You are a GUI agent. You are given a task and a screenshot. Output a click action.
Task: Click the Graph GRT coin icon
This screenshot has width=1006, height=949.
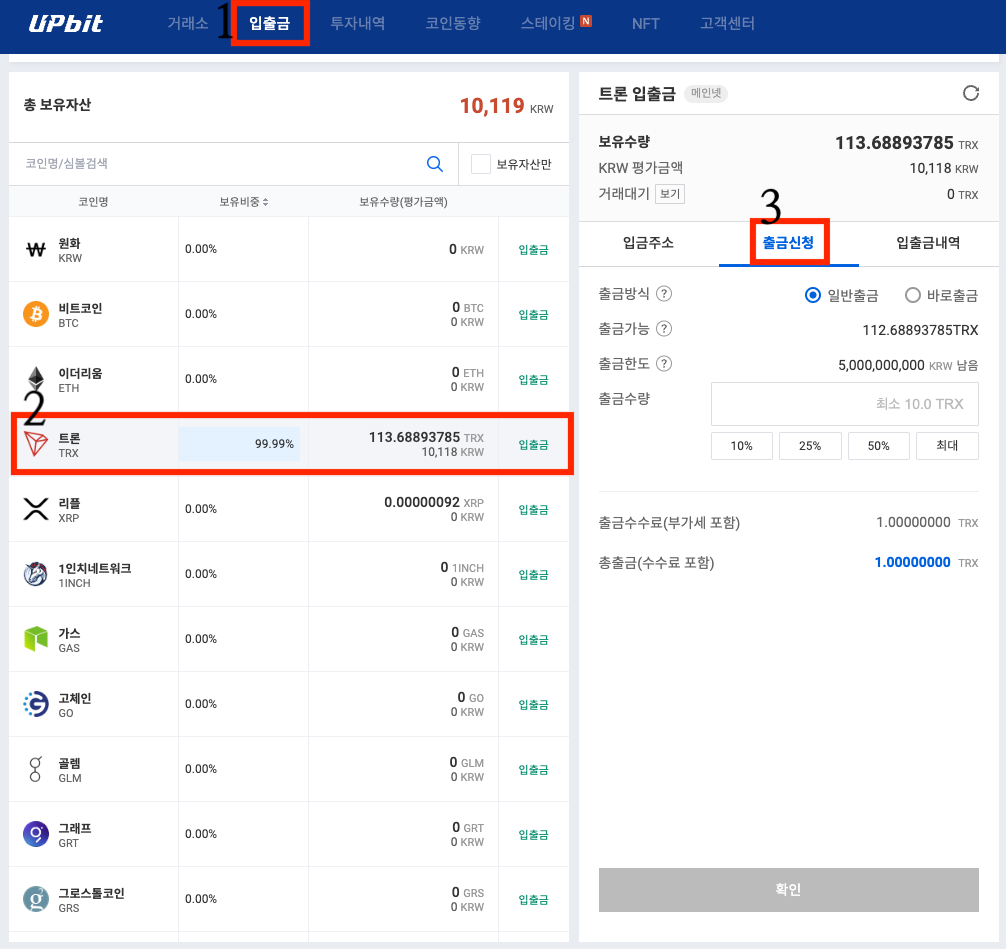point(36,834)
